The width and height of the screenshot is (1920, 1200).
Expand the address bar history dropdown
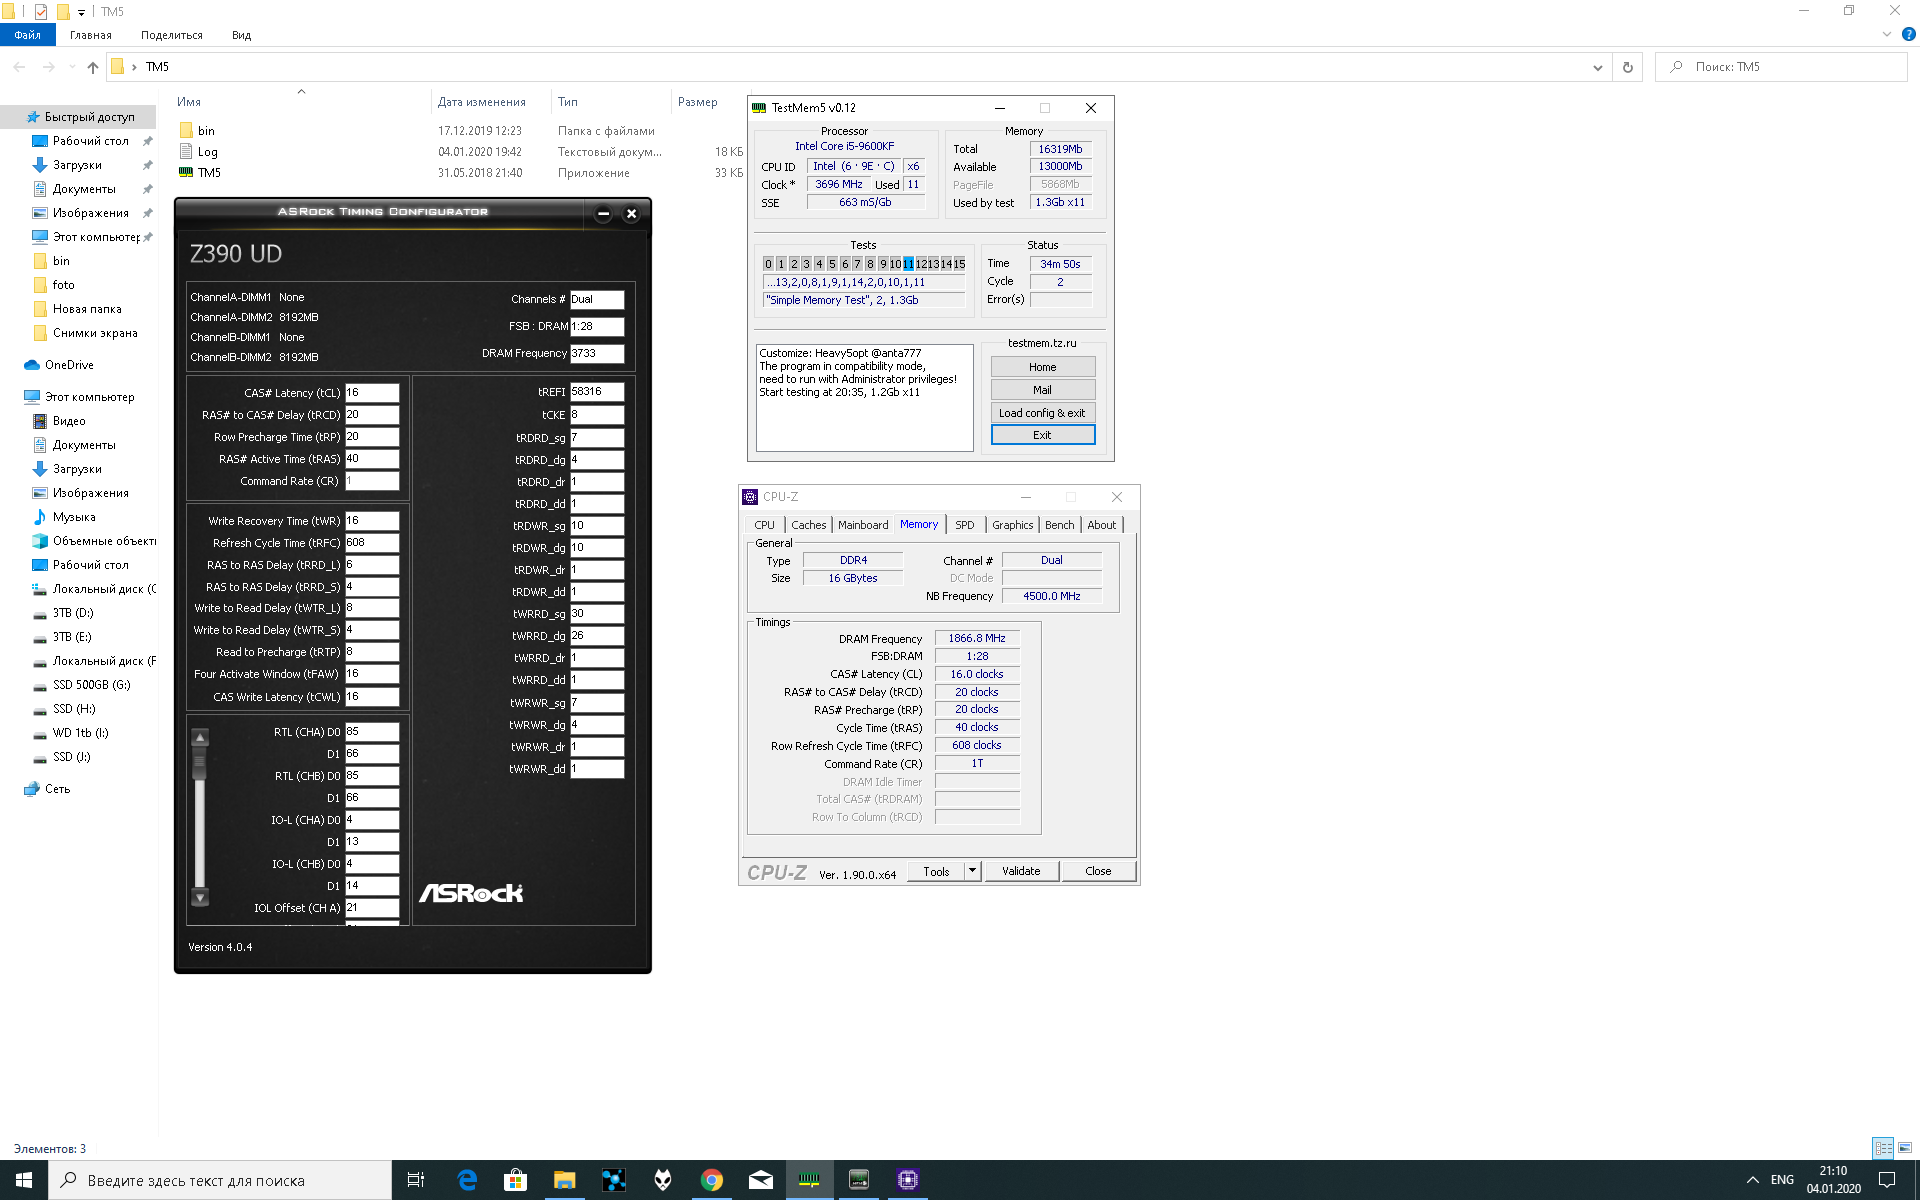coord(1597,67)
